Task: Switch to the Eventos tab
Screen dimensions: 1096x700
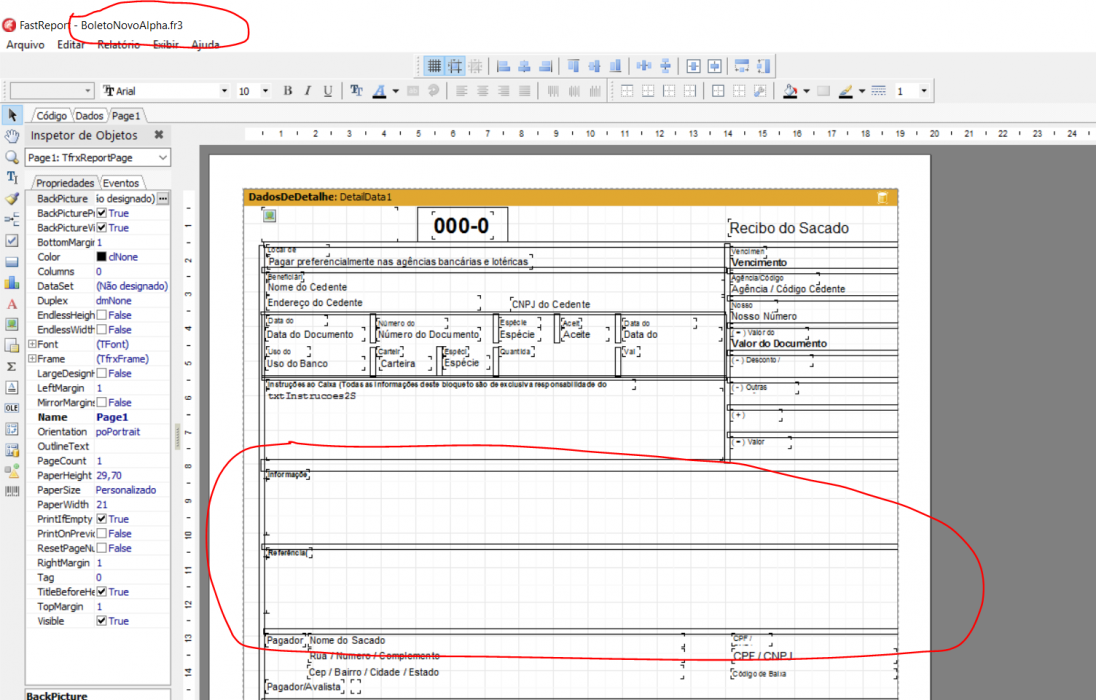Action: (121, 183)
